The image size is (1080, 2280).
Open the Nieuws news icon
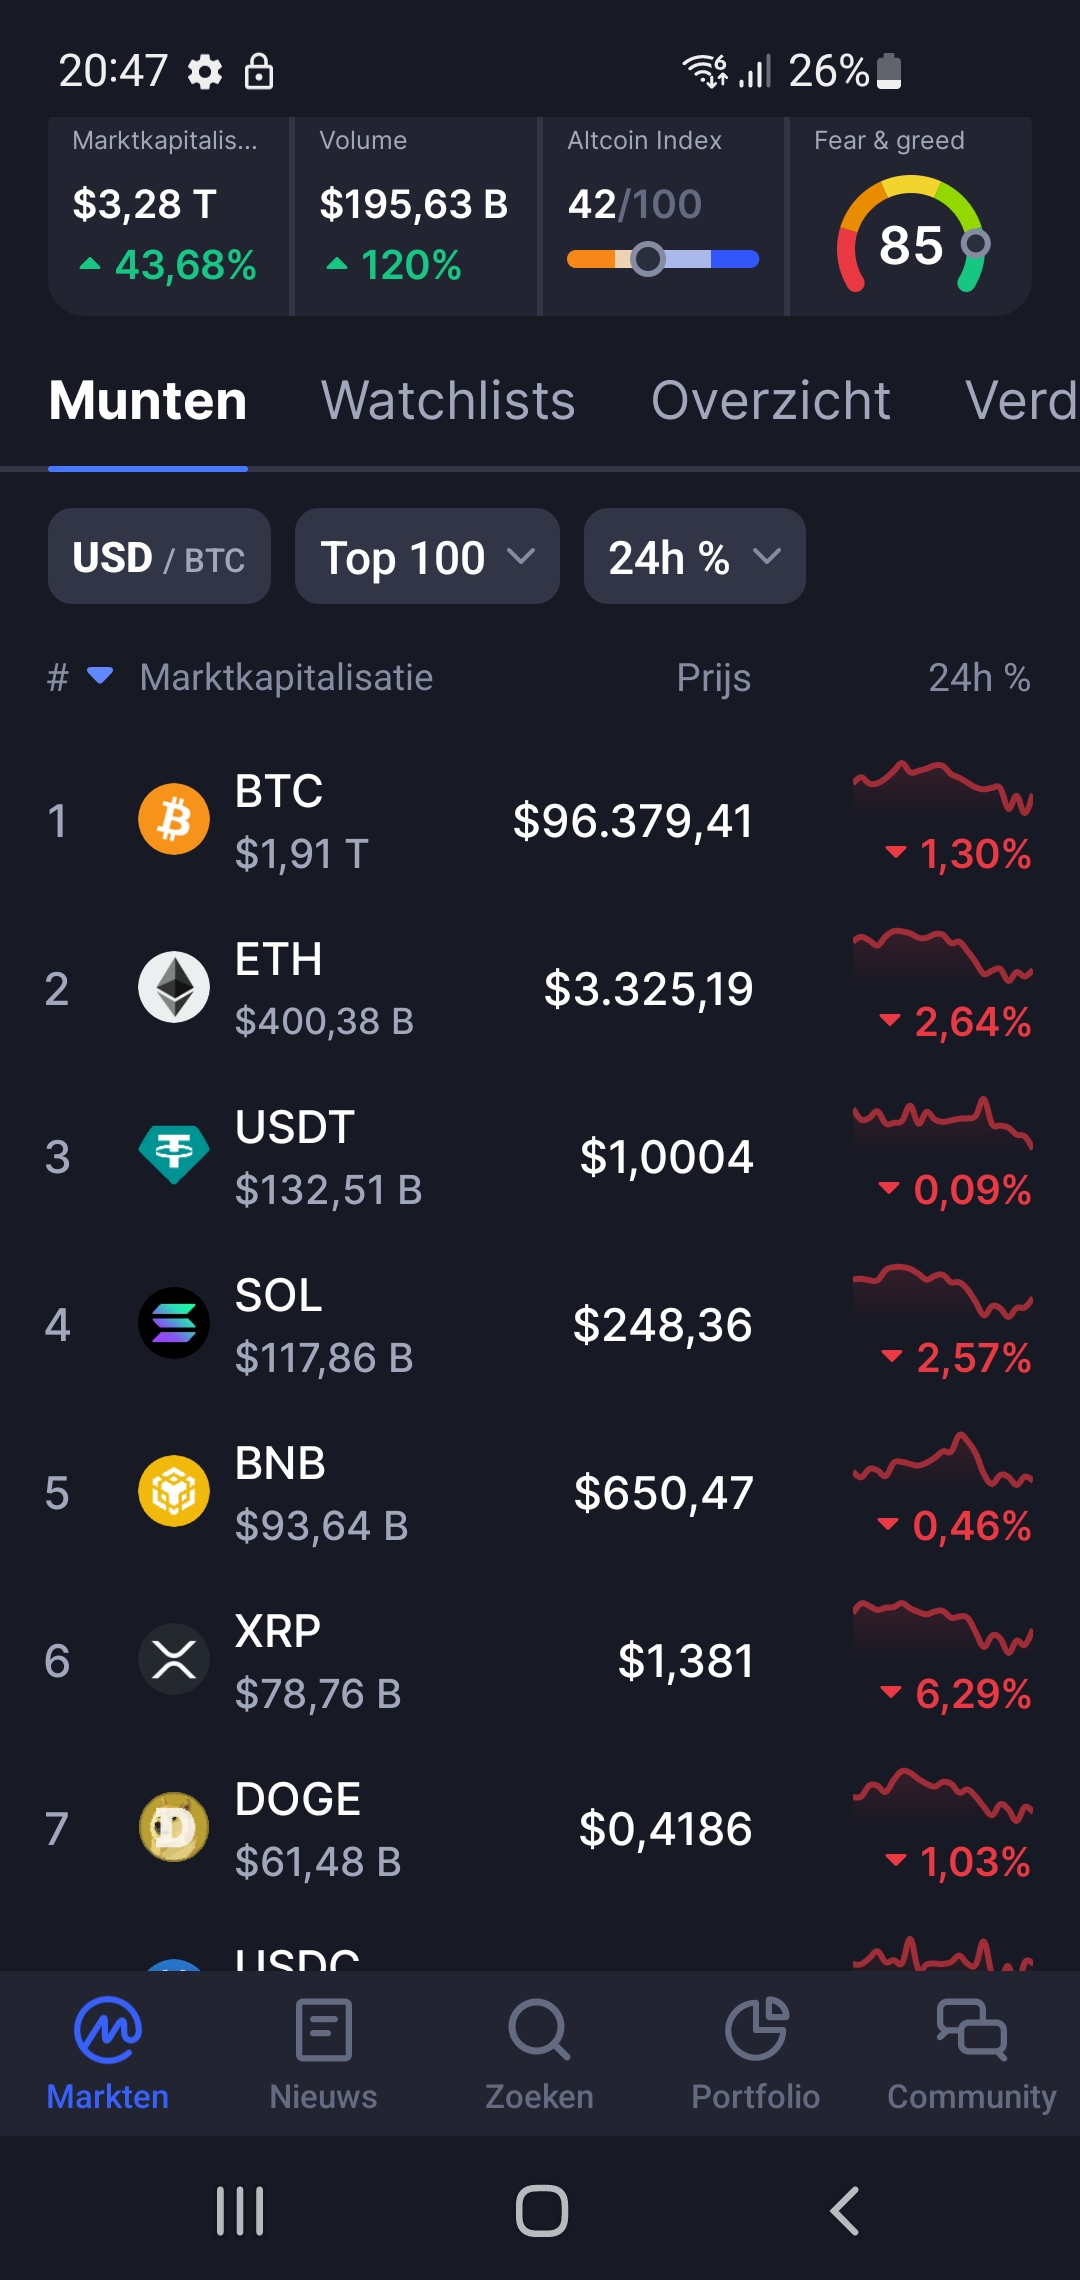(x=324, y=2030)
